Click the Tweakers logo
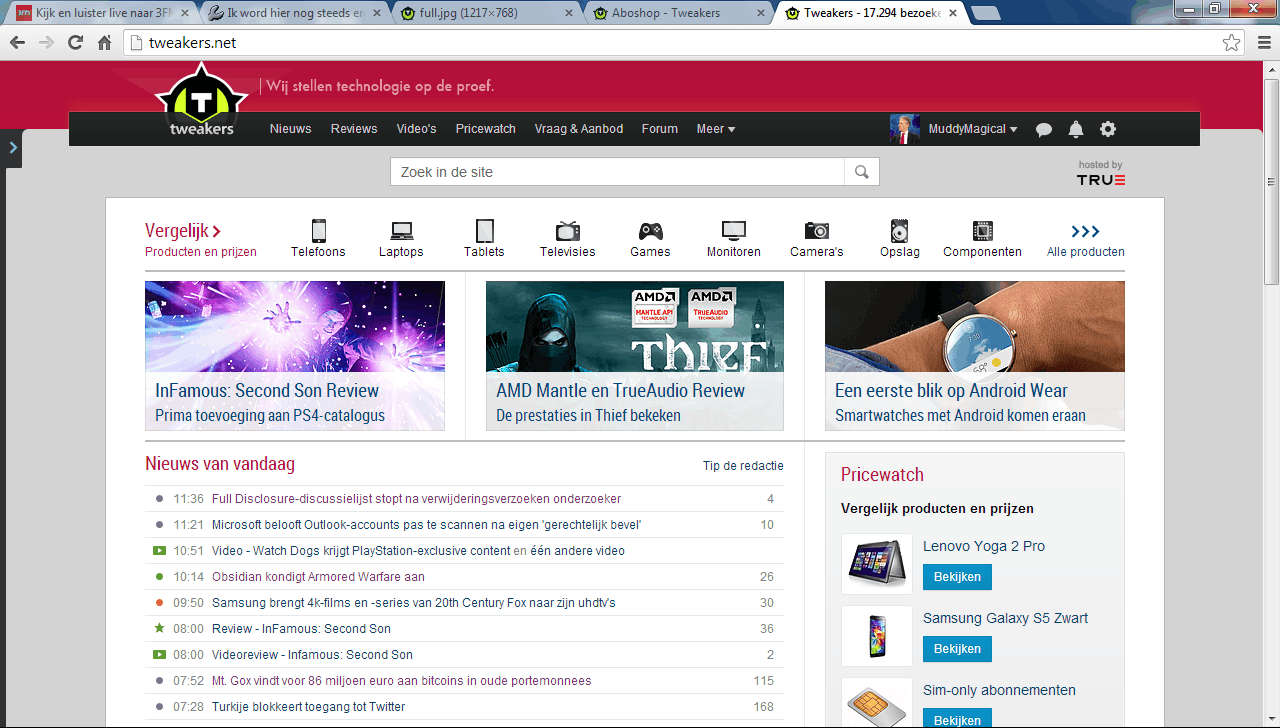The image size is (1280, 728). click(201, 100)
